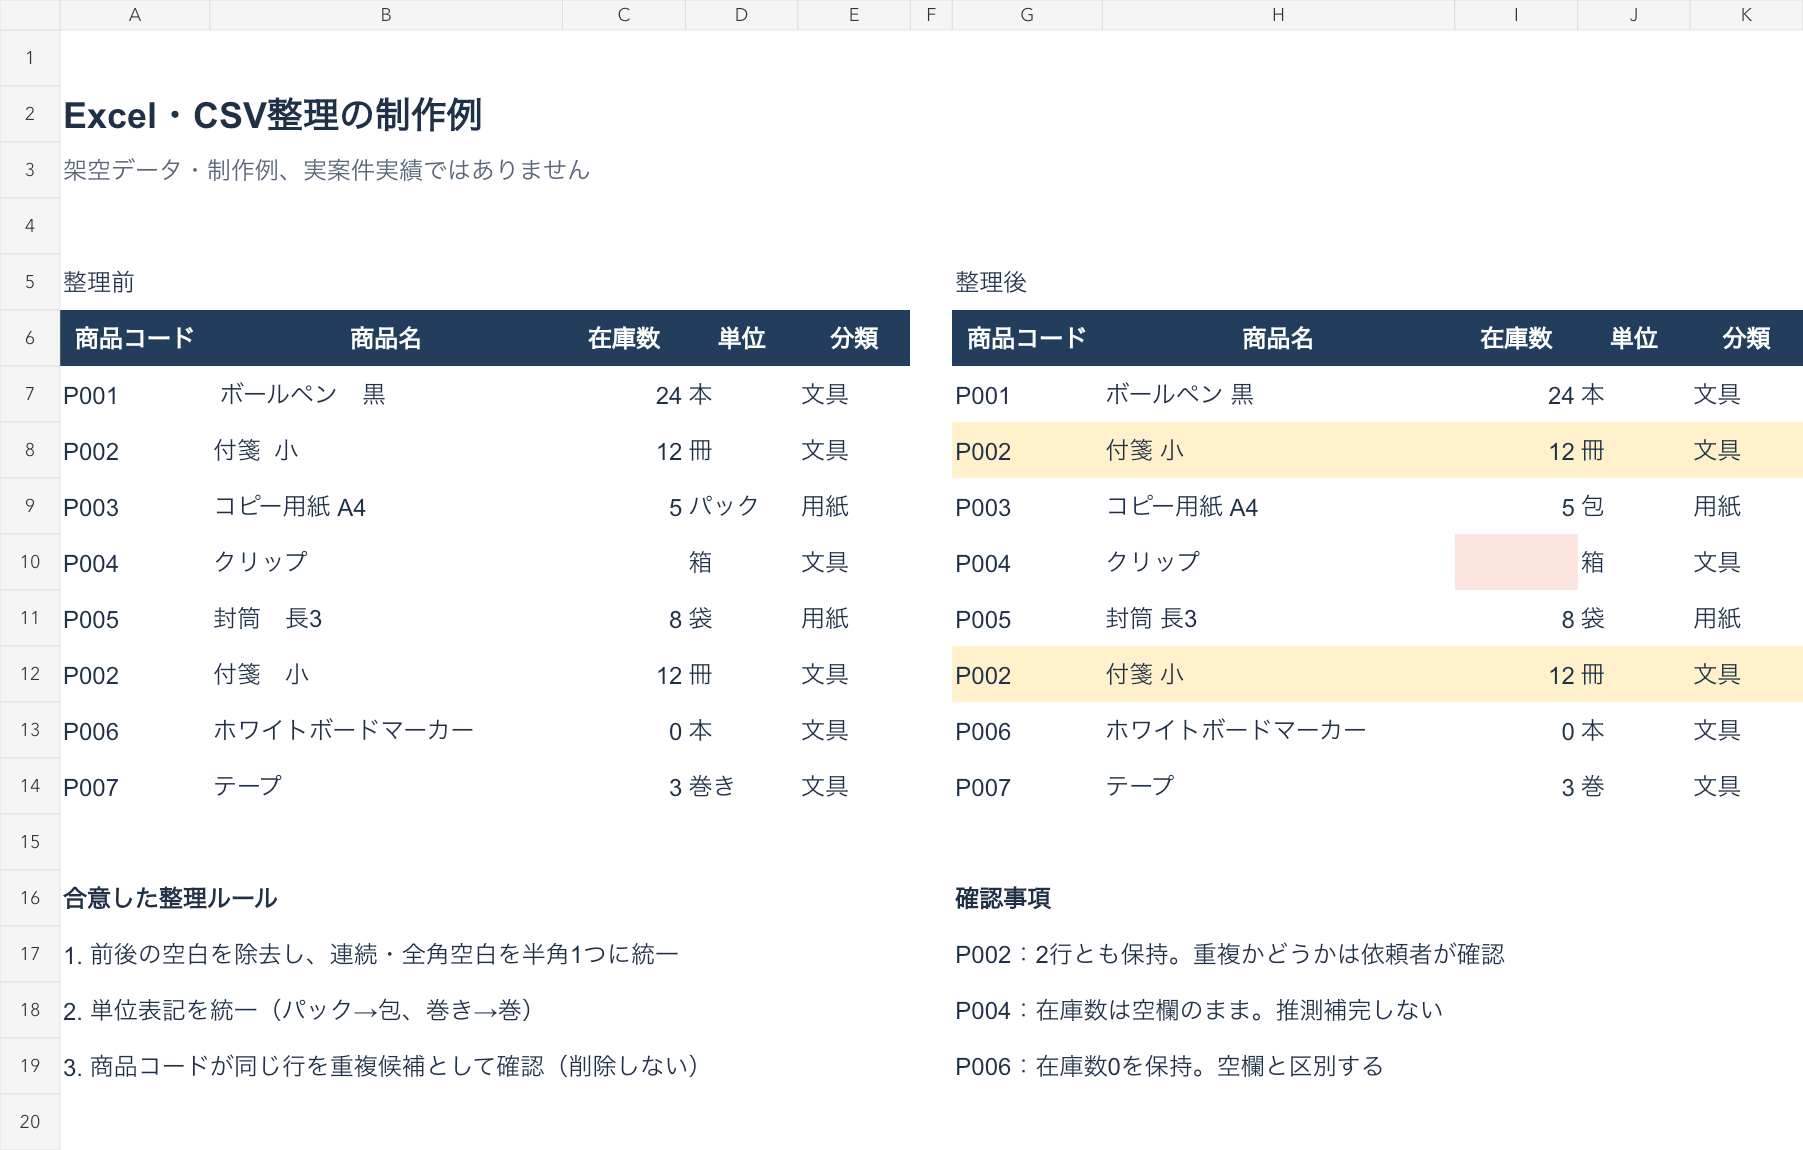Click note 'P006：在庫数0を保持'
This screenshot has width=1803, height=1150.
point(1169,1066)
